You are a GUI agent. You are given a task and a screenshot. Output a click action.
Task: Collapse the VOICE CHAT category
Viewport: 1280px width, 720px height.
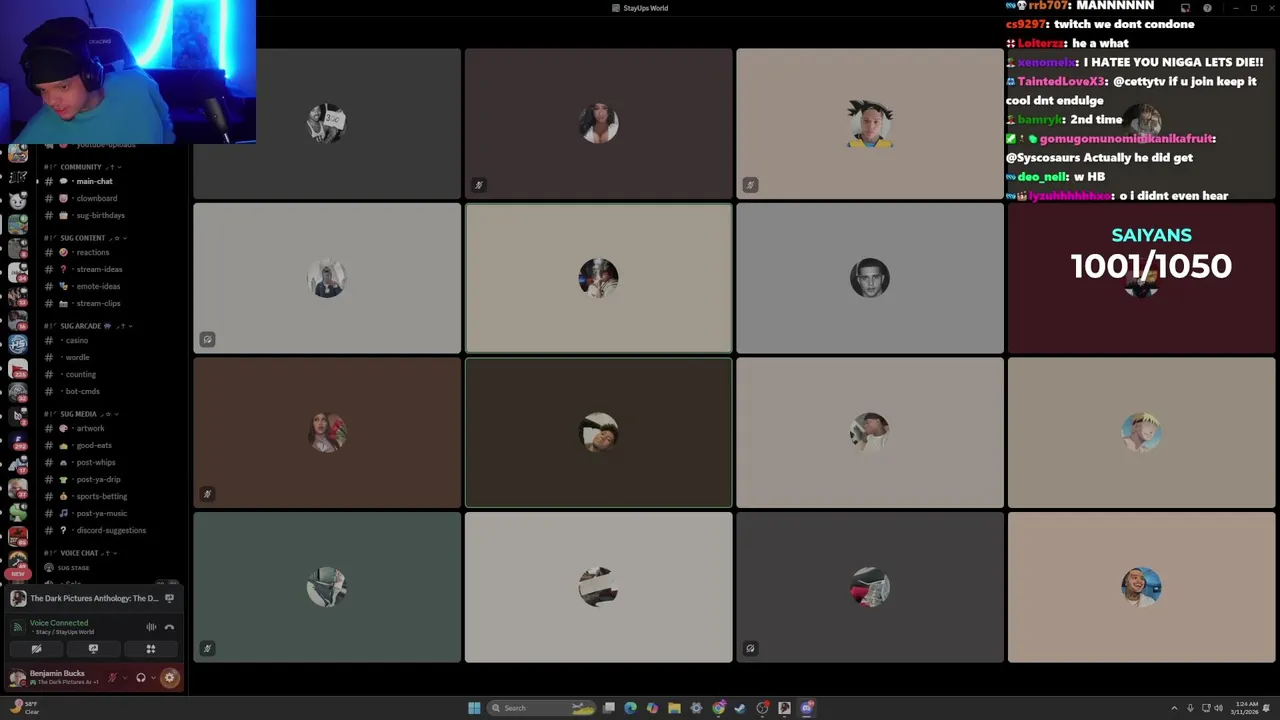80,553
